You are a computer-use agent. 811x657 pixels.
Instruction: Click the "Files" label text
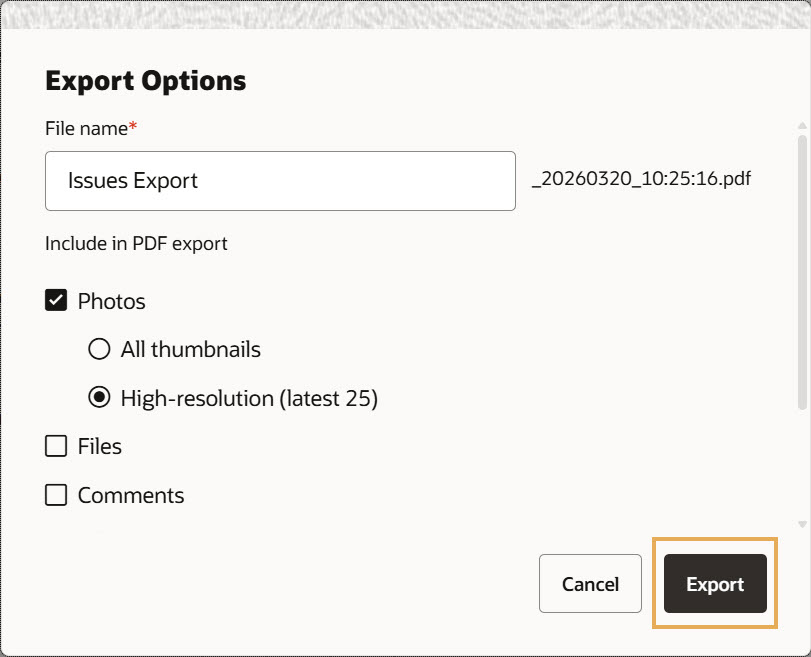(100, 446)
